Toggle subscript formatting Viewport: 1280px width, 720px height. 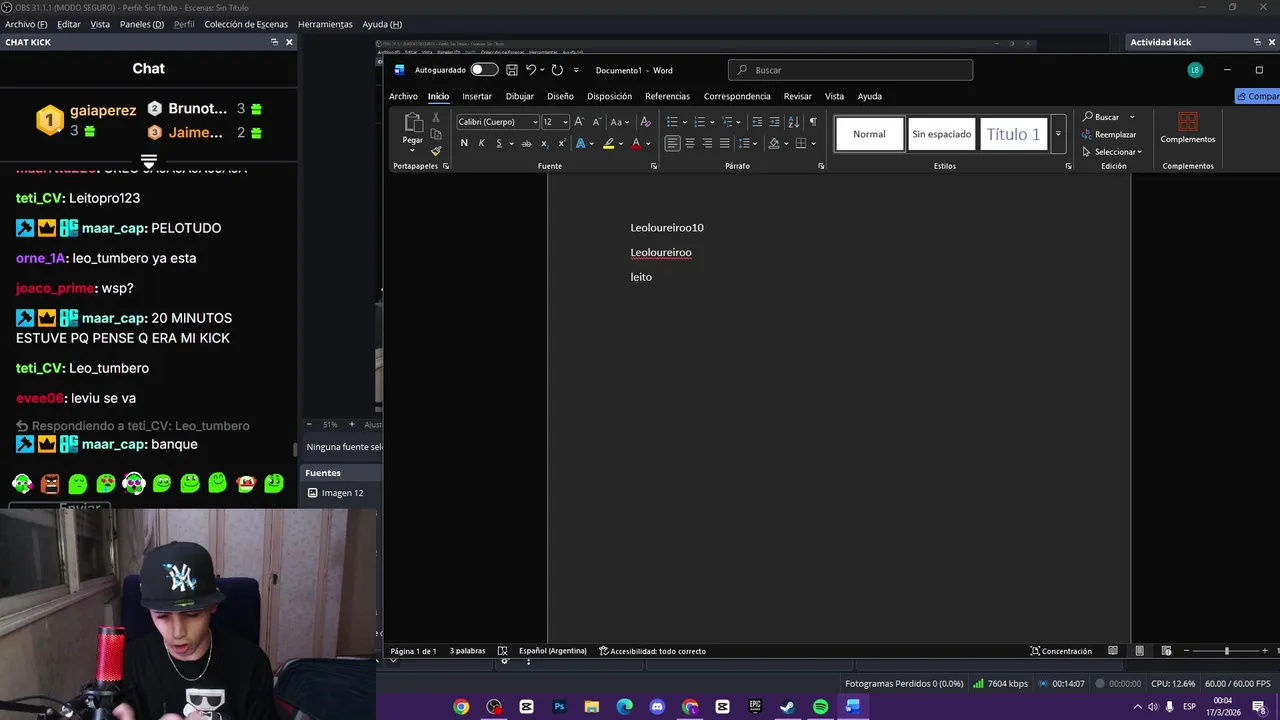tap(544, 144)
